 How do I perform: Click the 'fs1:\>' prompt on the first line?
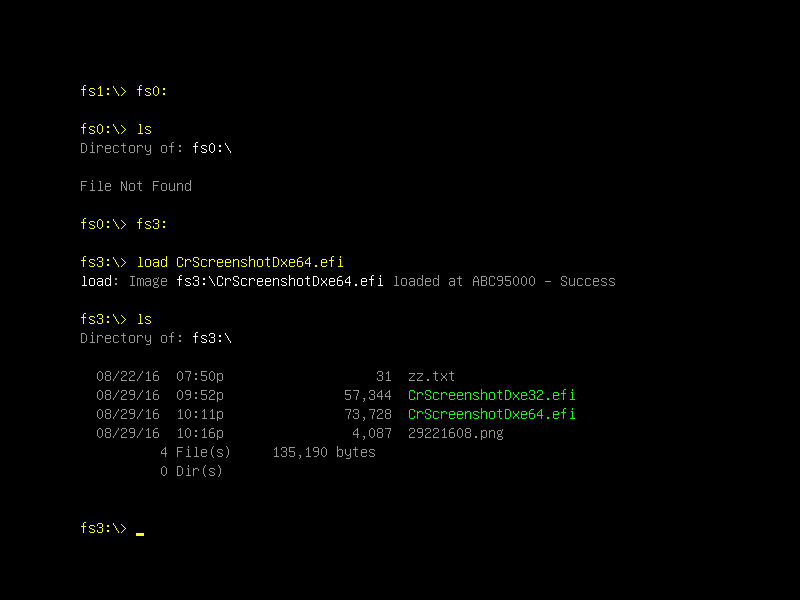[x=103, y=91]
